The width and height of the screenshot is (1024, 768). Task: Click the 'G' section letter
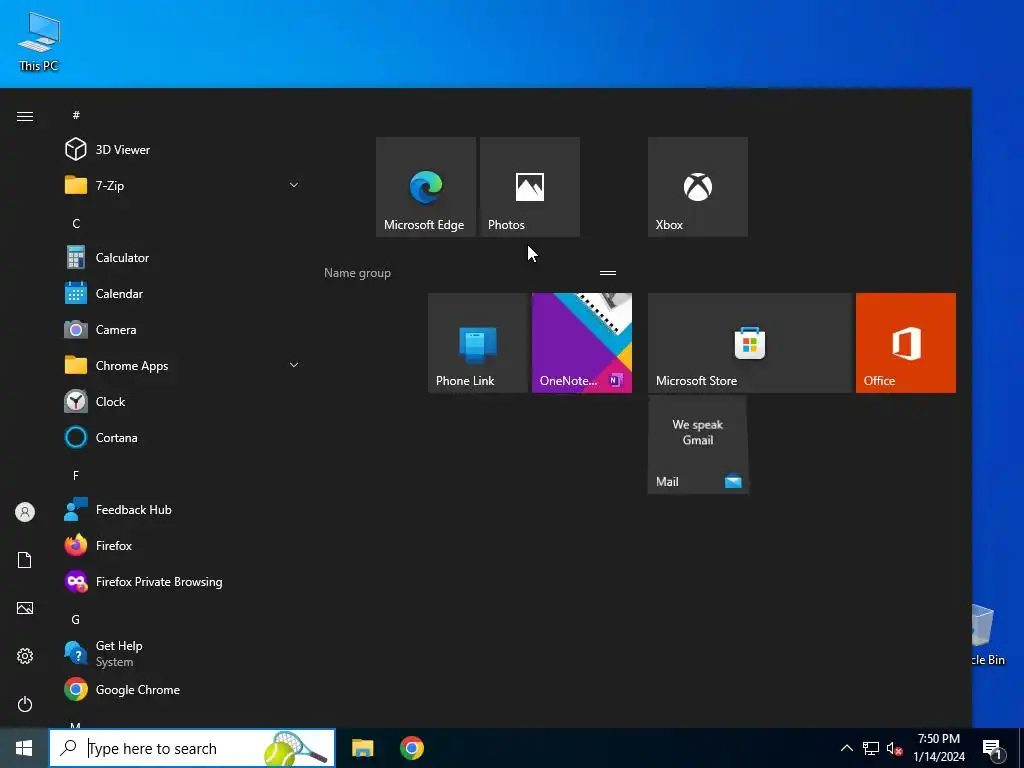click(76, 619)
